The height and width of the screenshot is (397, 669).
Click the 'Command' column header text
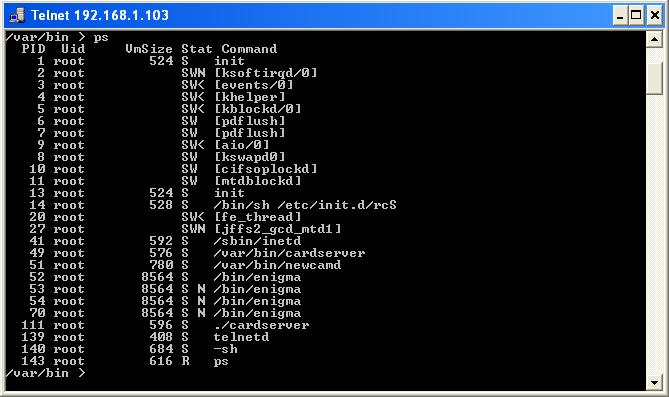click(249, 49)
